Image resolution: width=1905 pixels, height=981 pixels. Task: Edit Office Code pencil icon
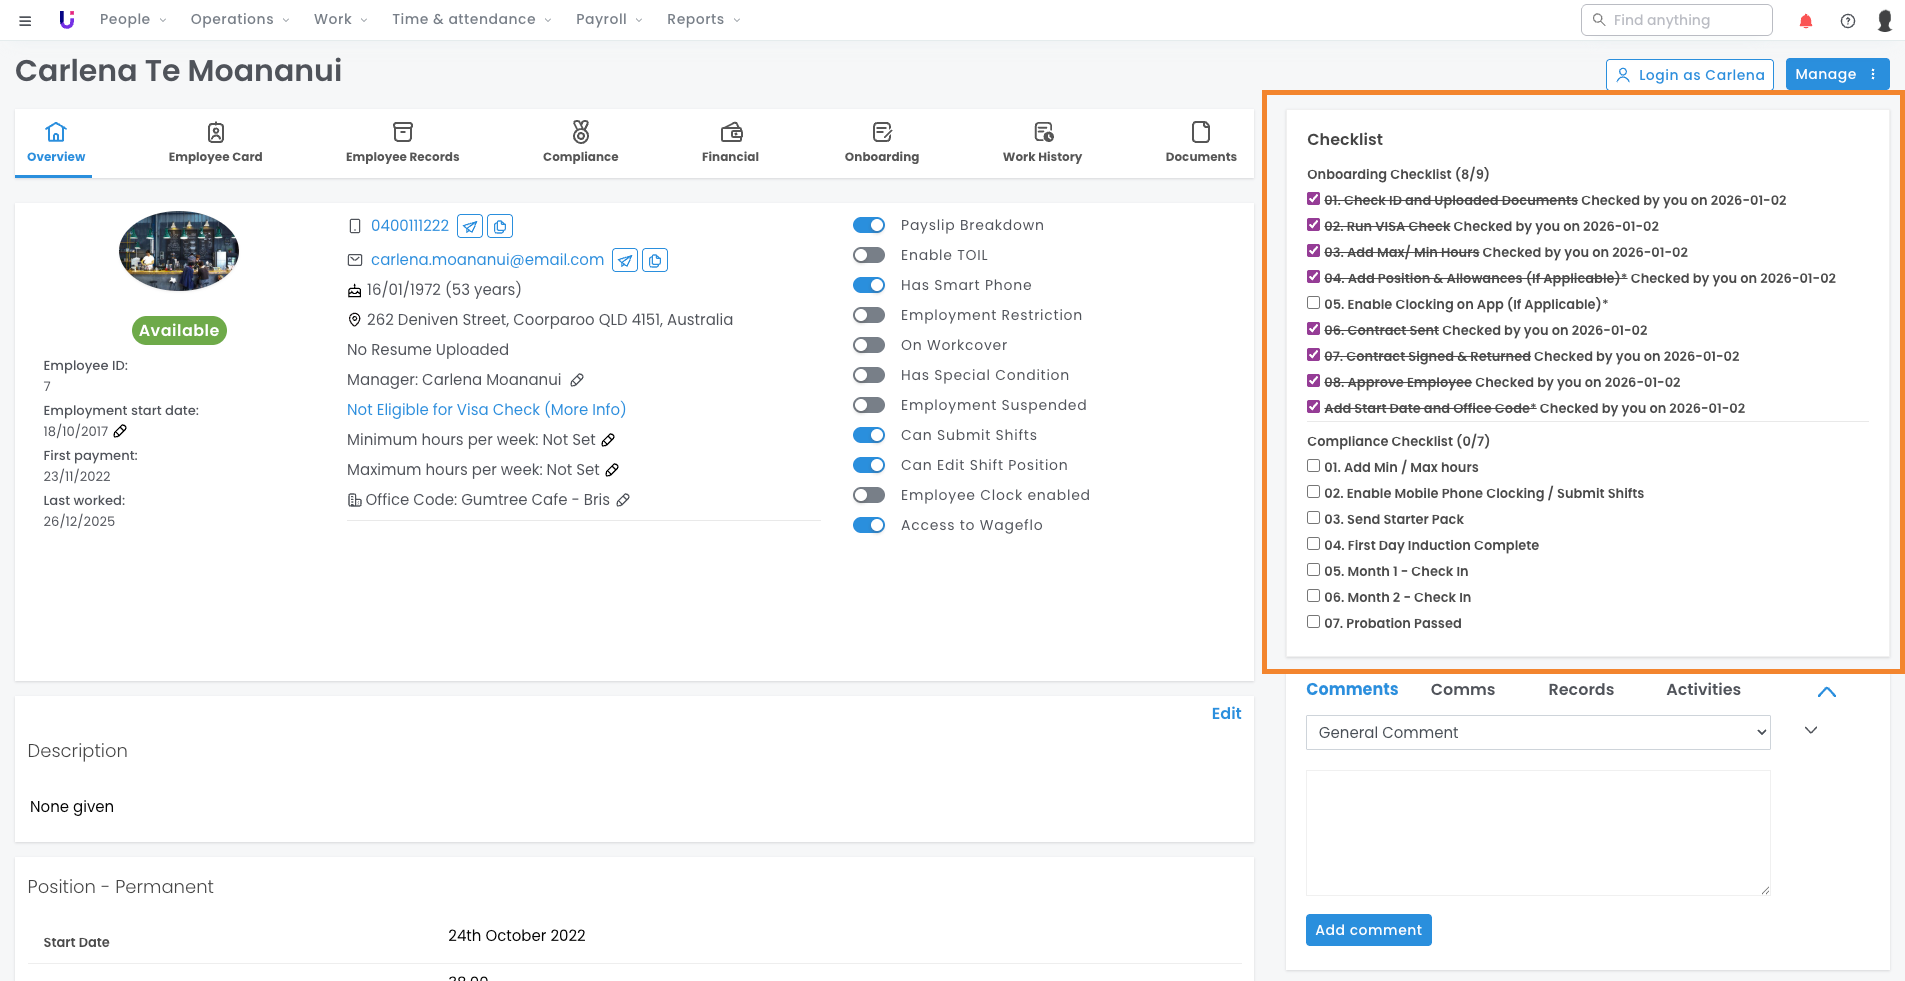pyautogui.click(x=623, y=500)
